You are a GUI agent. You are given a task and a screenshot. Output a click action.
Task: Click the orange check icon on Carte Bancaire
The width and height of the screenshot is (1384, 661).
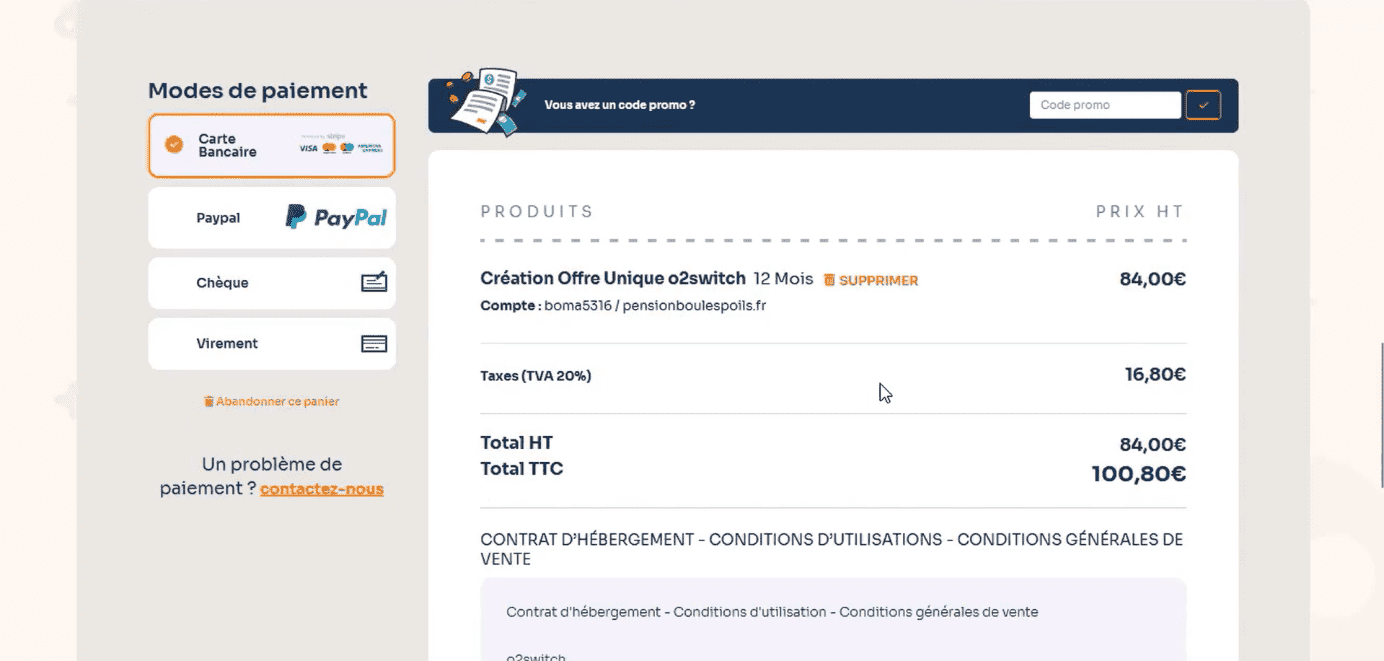click(174, 144)
